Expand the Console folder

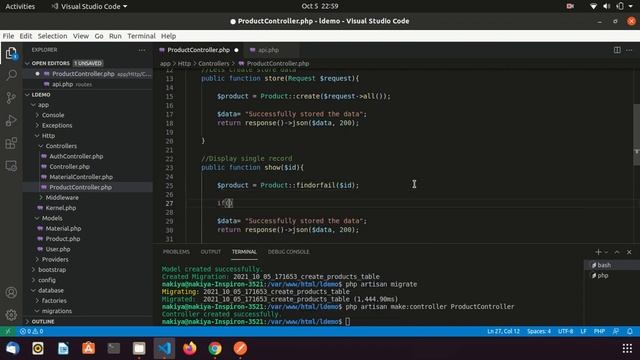point(37,115)
